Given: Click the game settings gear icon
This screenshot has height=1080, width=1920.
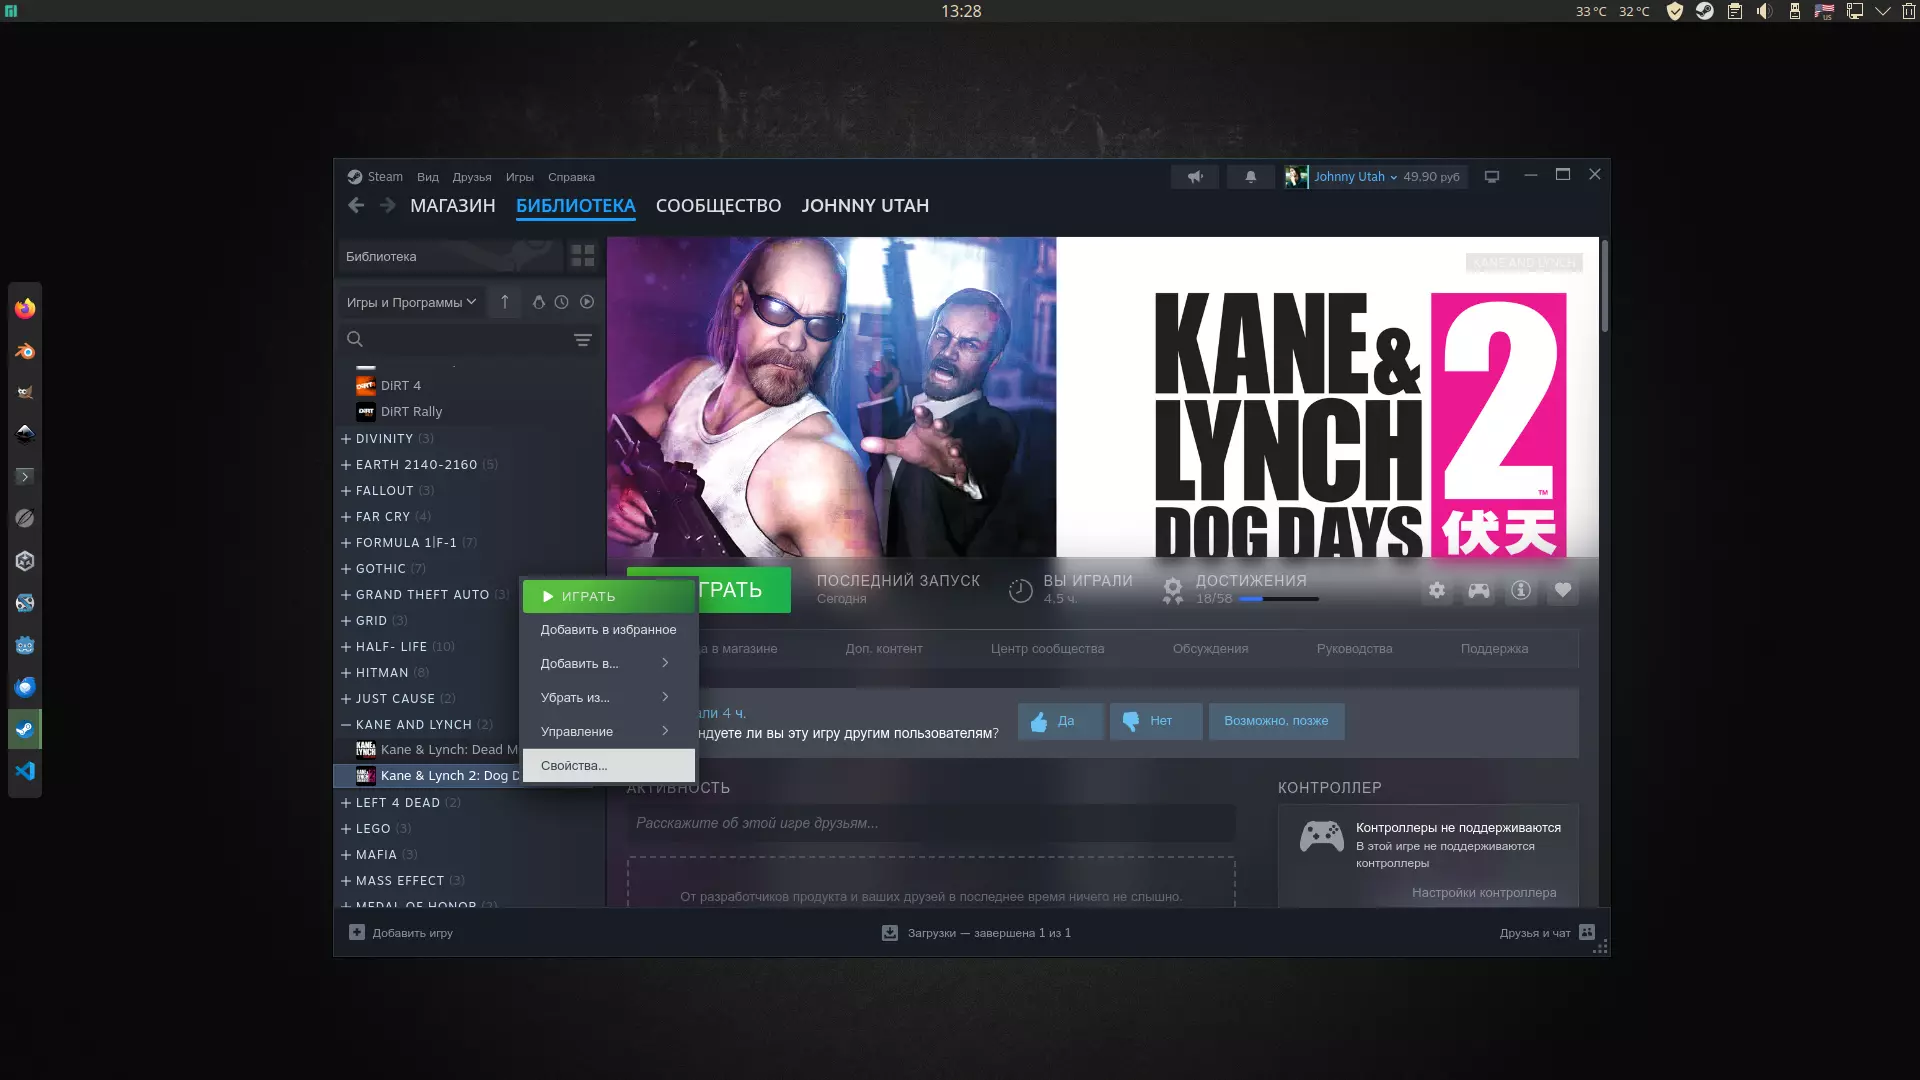Looking at the screenshot, I should point(1436,590).
